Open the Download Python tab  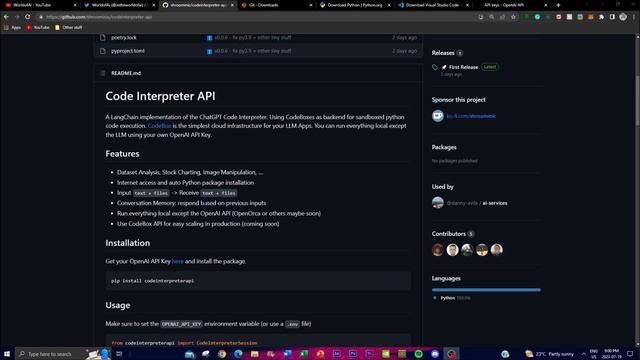click(x=355, y=5)
